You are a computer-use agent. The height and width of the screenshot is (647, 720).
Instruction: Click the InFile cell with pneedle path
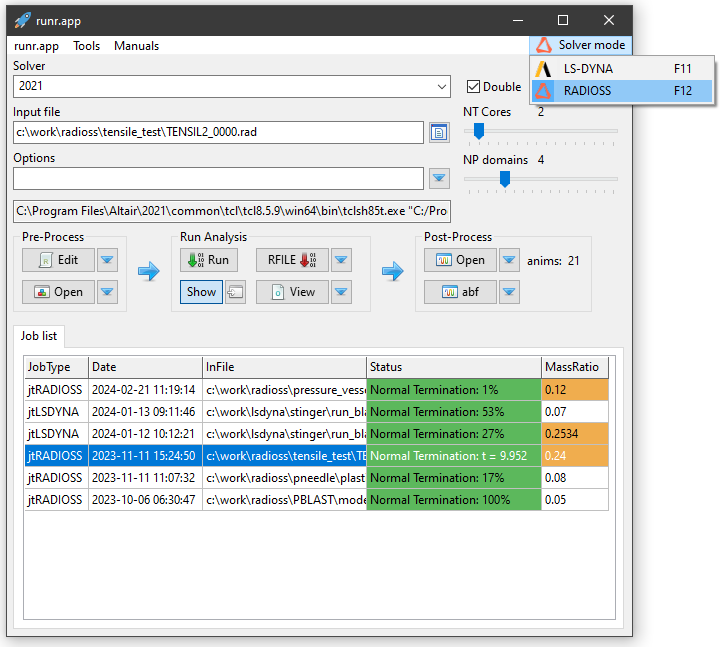pos(284,478)
